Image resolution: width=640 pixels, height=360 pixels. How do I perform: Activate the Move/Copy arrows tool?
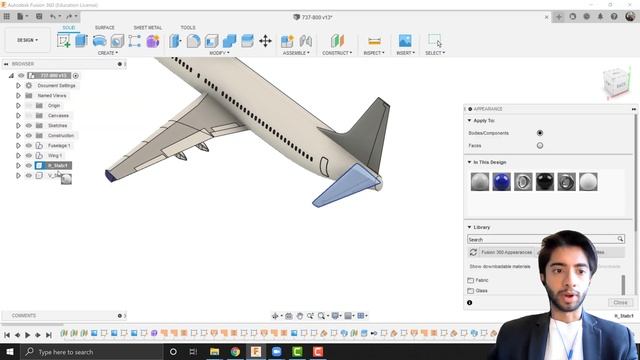265,41
